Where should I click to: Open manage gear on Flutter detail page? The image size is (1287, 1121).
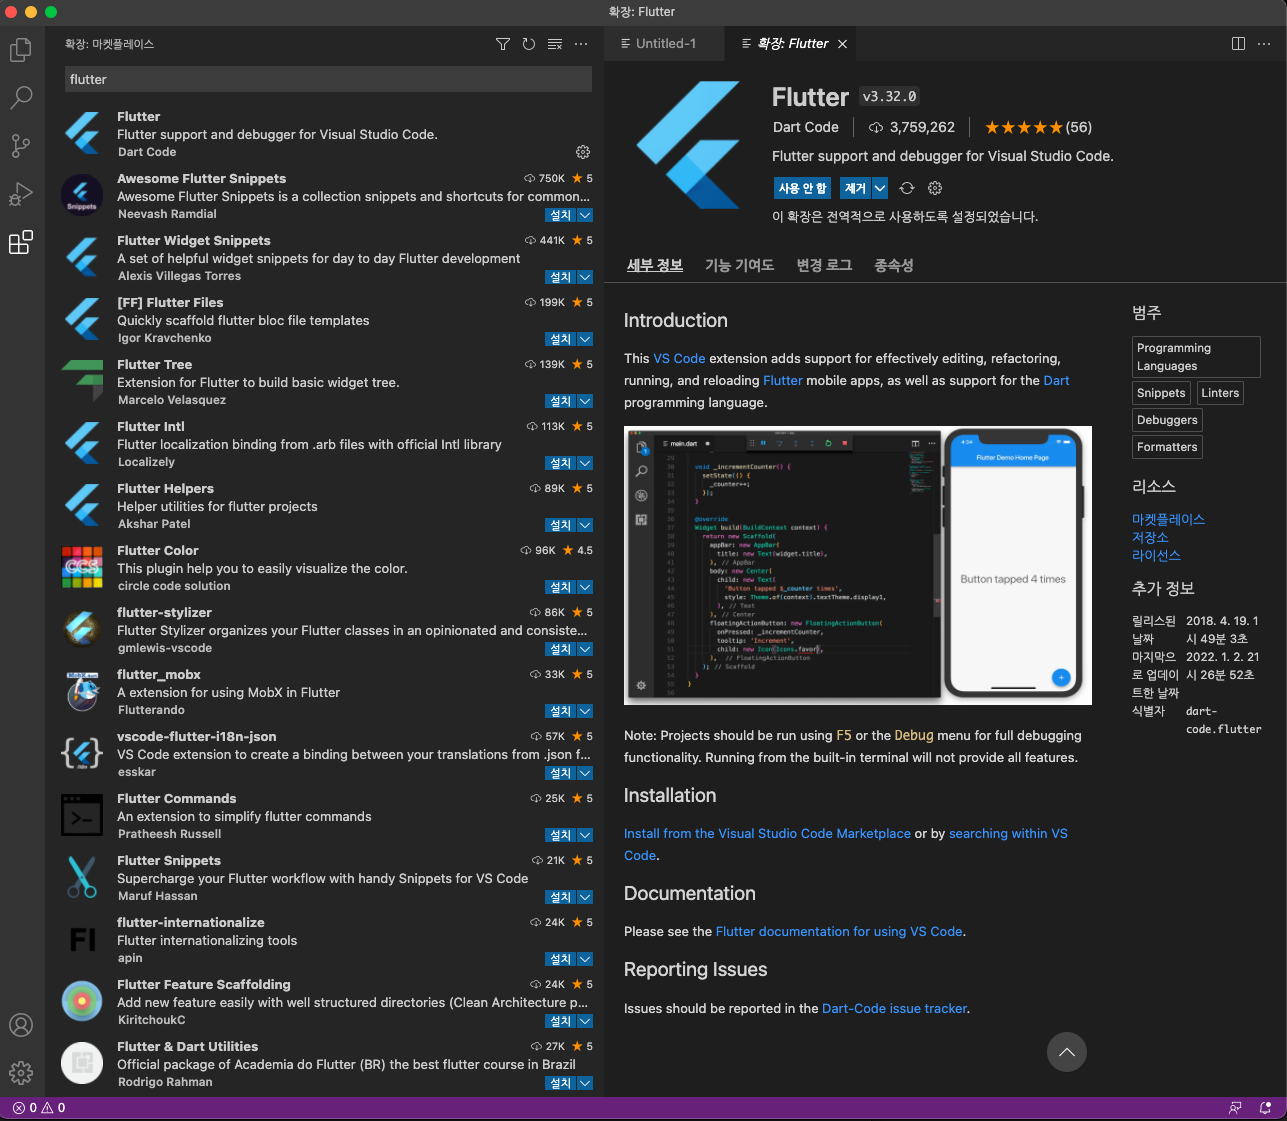pyautogui.click(x=935, y=188)
